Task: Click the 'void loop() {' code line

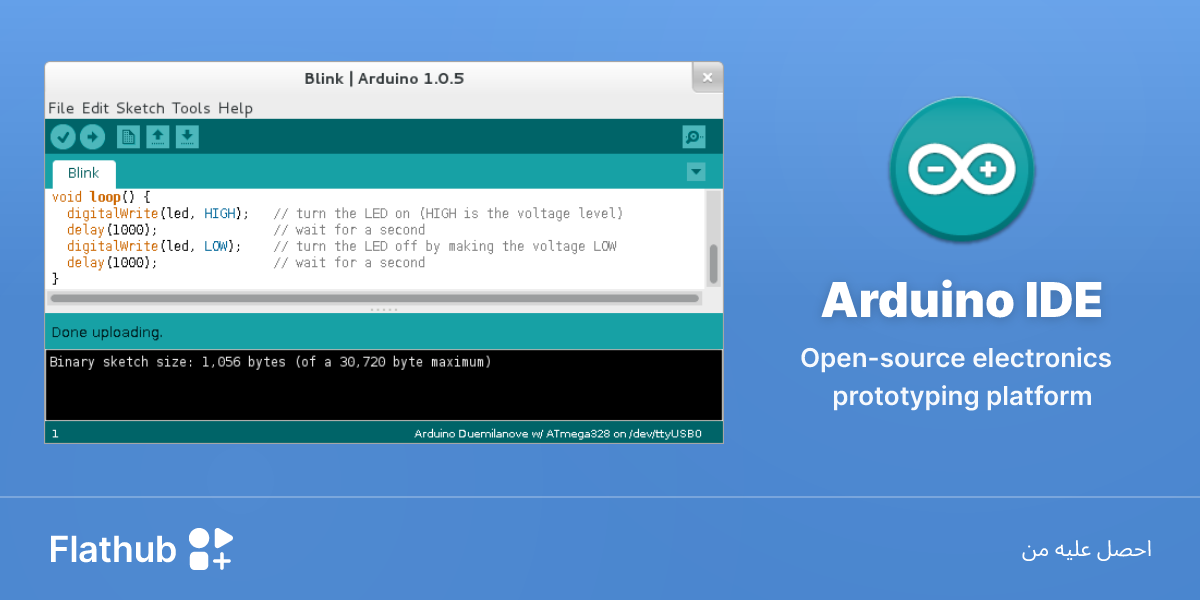Action: click(100, 198)
